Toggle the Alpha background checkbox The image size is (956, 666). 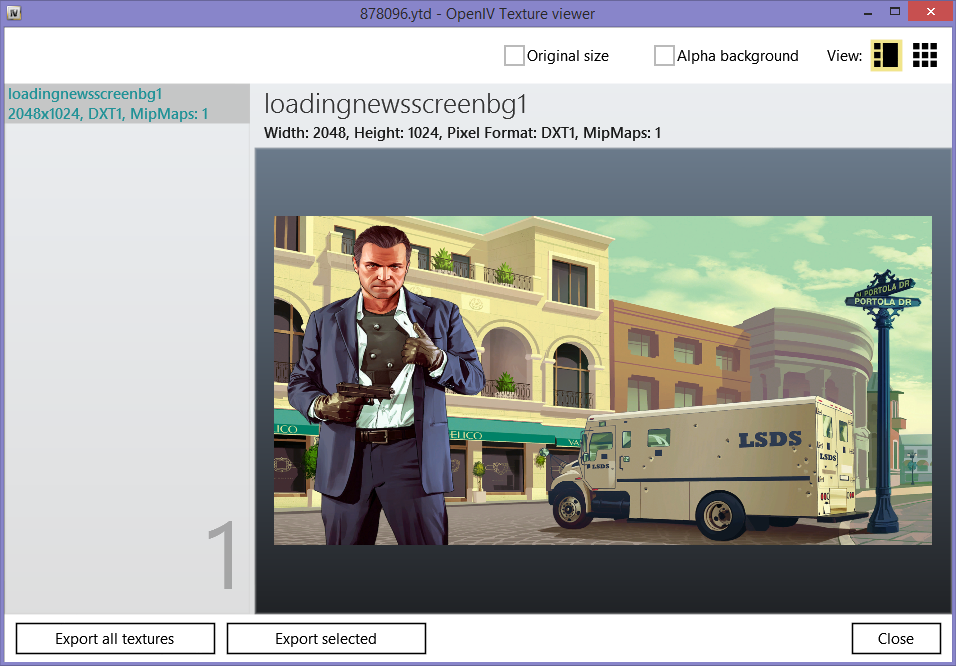(x=664, y=56)
